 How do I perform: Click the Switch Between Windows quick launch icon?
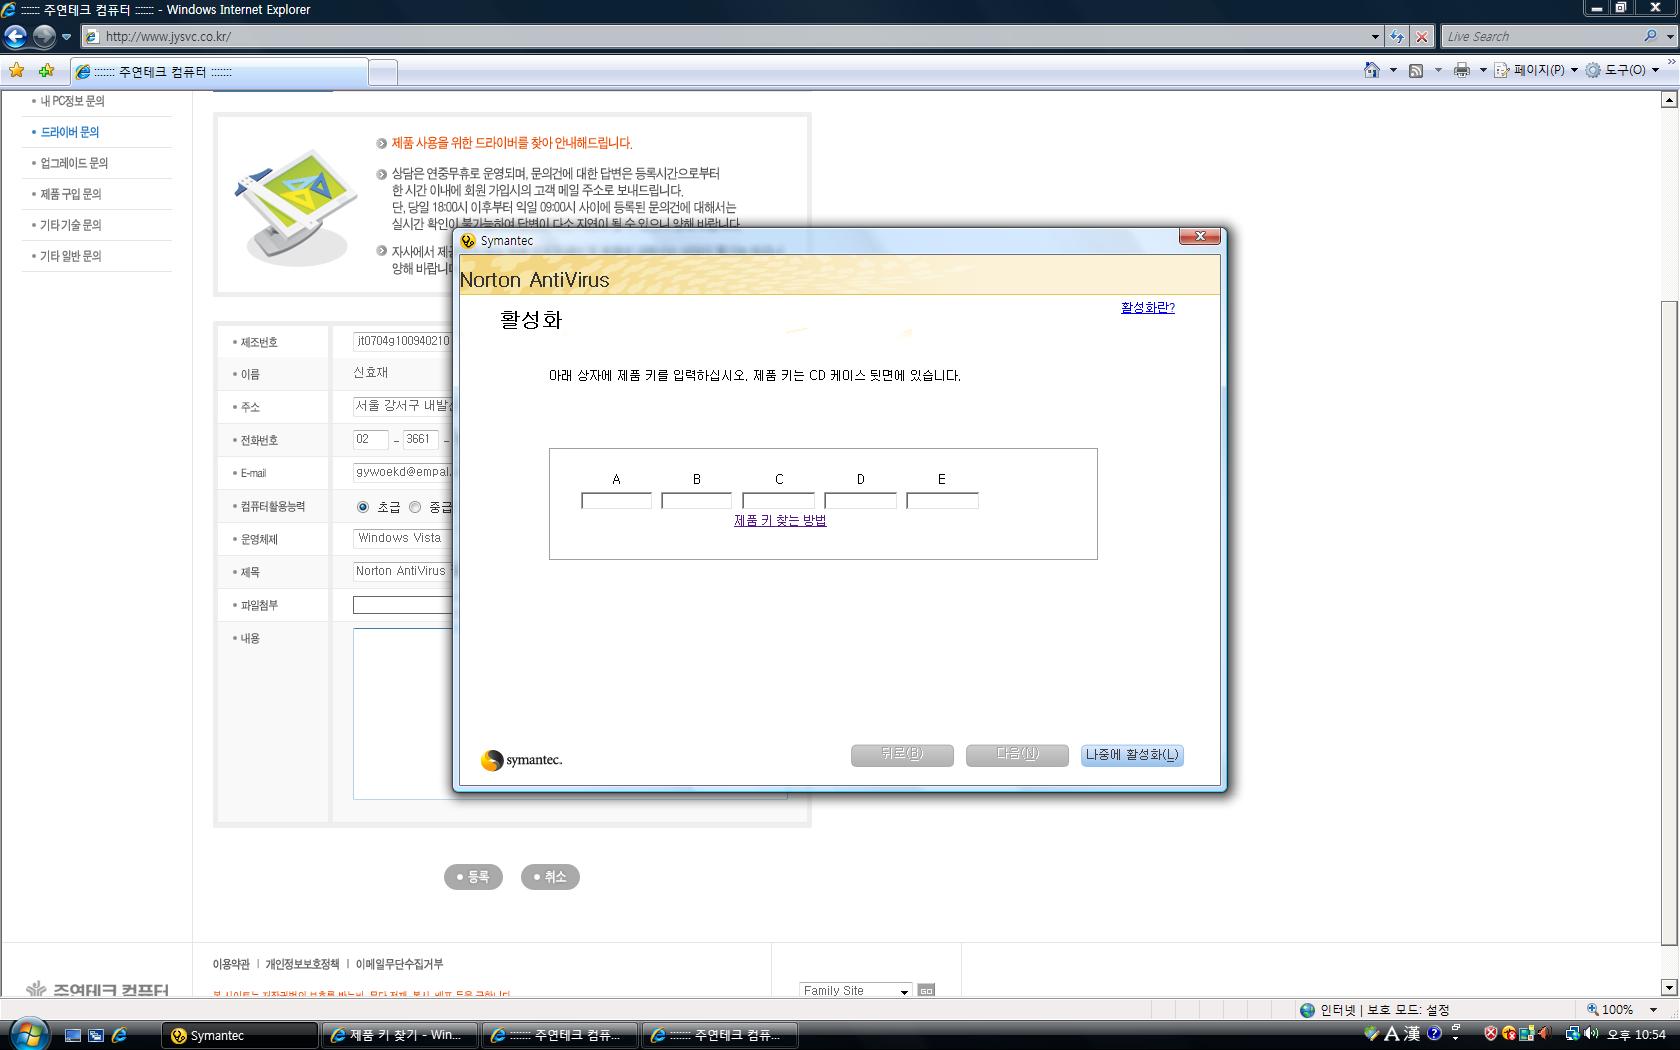coord(96,1036)
